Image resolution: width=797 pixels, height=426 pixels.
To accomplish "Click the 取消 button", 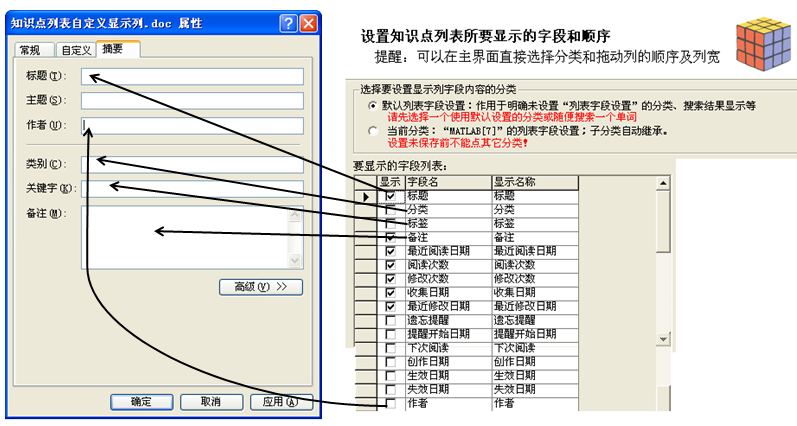I will coord(210,401).
